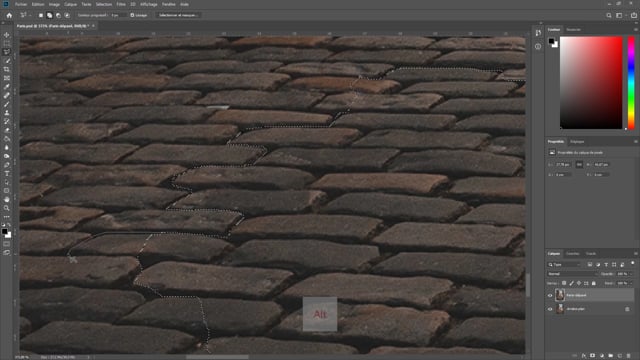Select the Rectangle shape tool
This screenshot has height=360, width=640.
coord(7,191)
